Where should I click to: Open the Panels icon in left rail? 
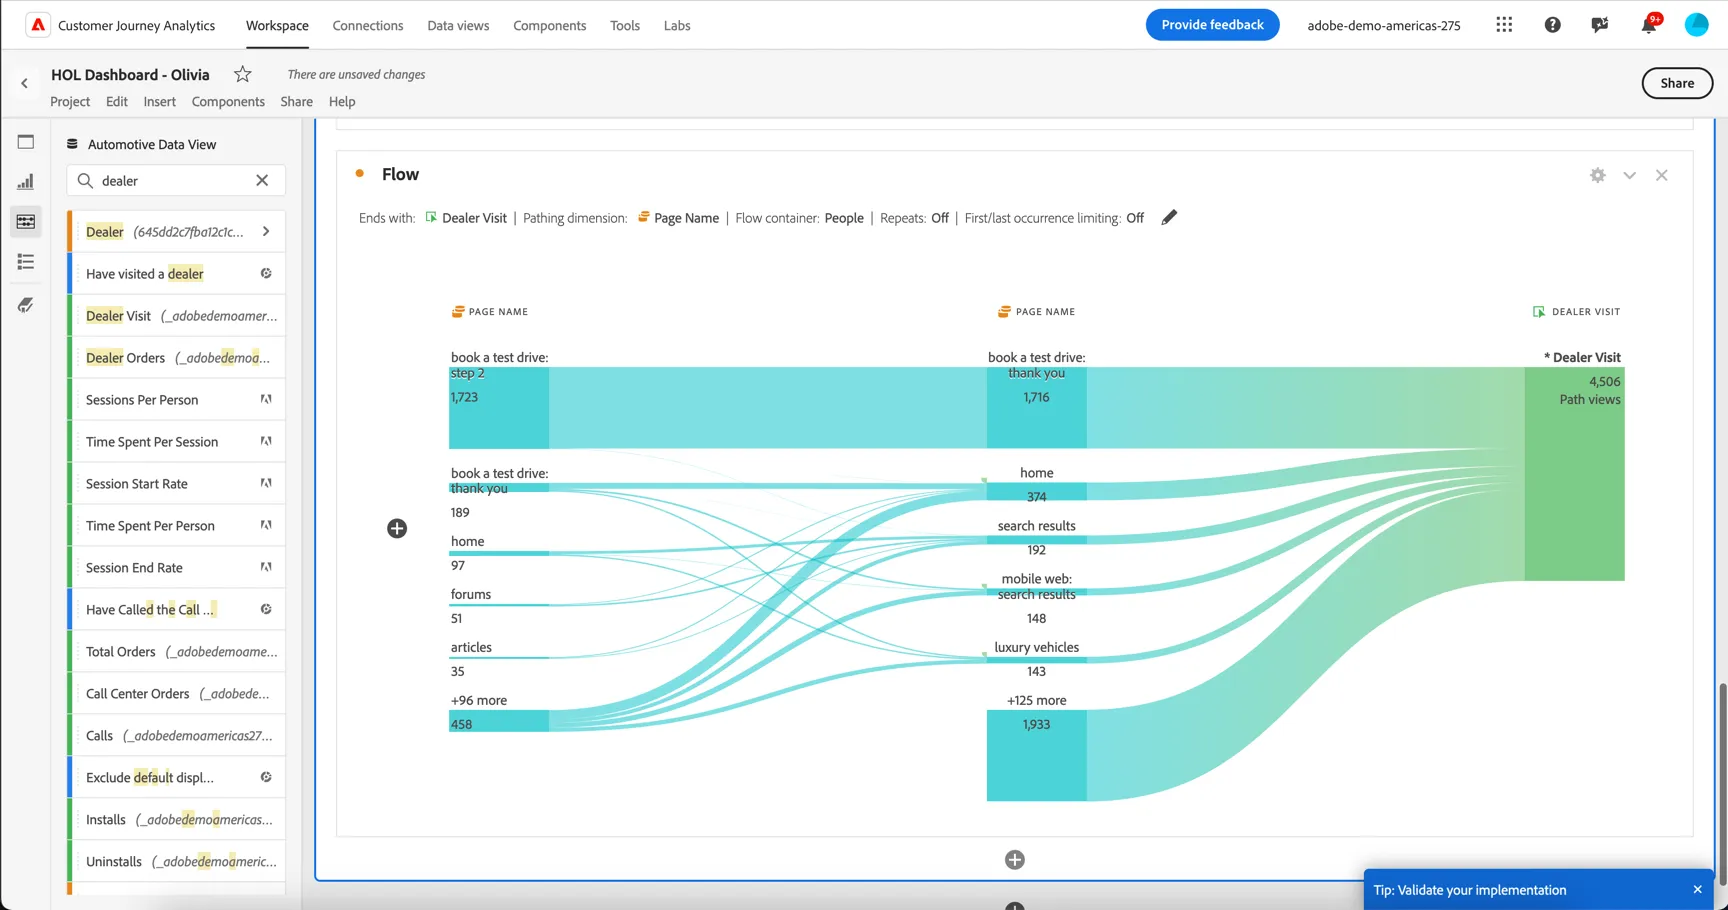click(x=26, y=142)
